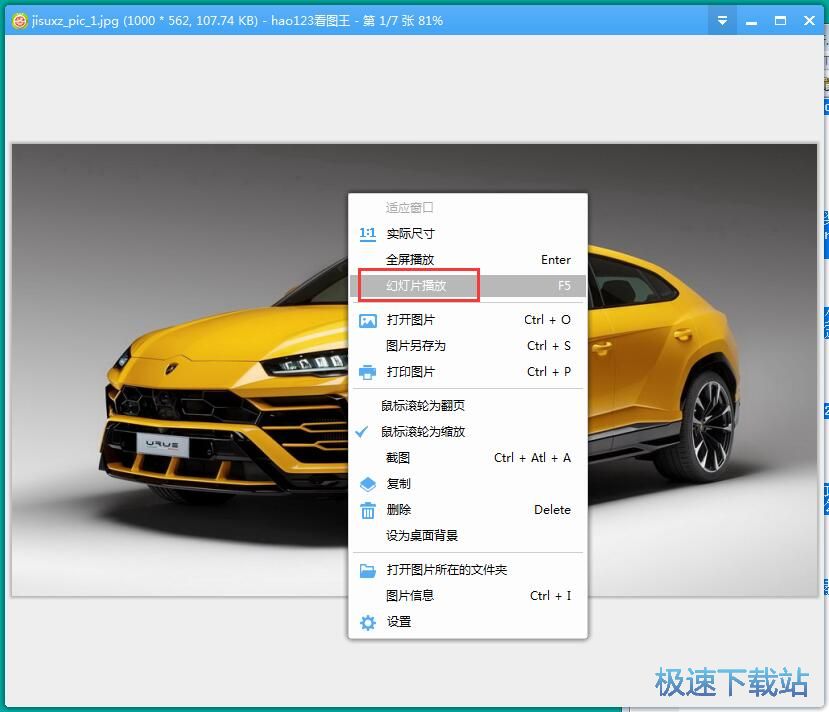Click the folder icon for 打开图片所在的文件夹

(x=368, y=569)
